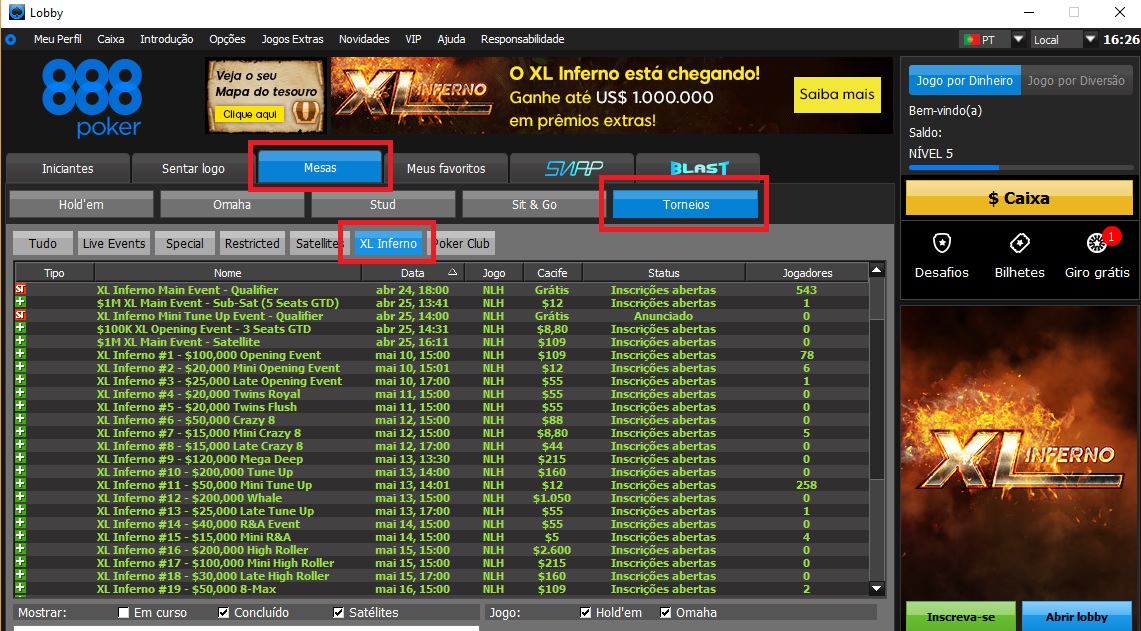Select Jogo por Dinheiro mode

[x=965, y=81]
